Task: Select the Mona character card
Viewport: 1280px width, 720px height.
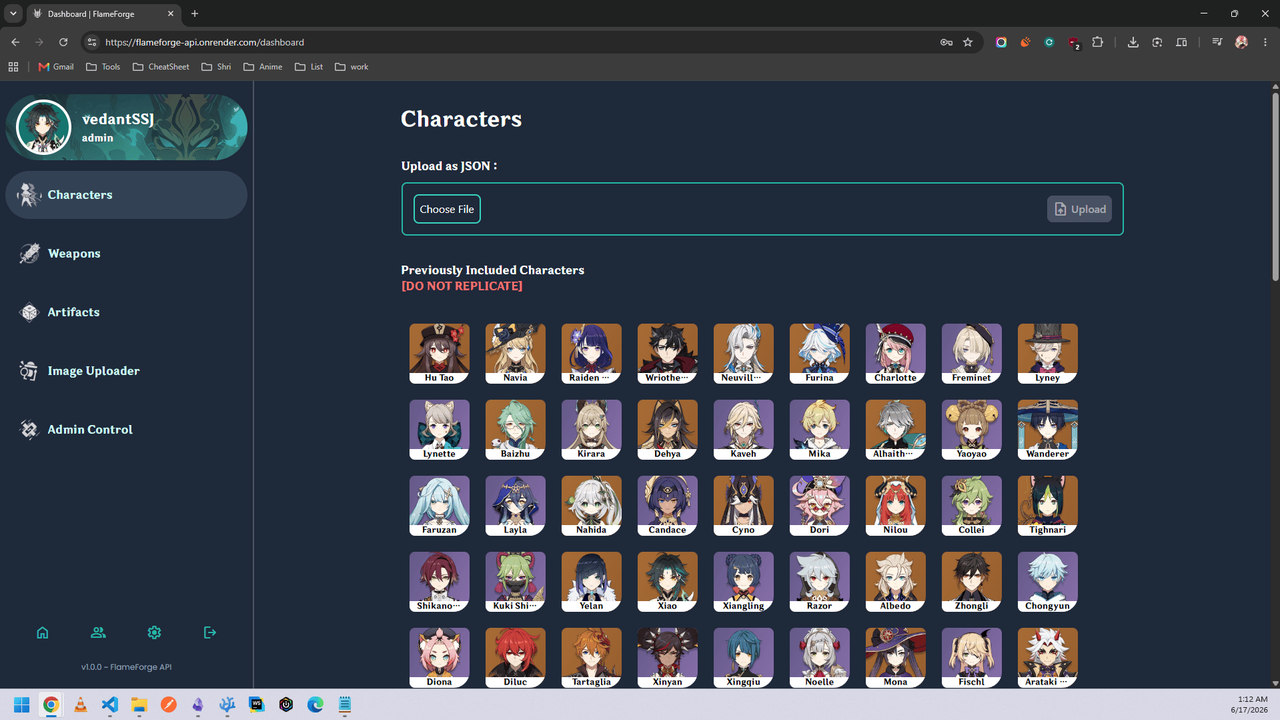Action: [895, 657]
